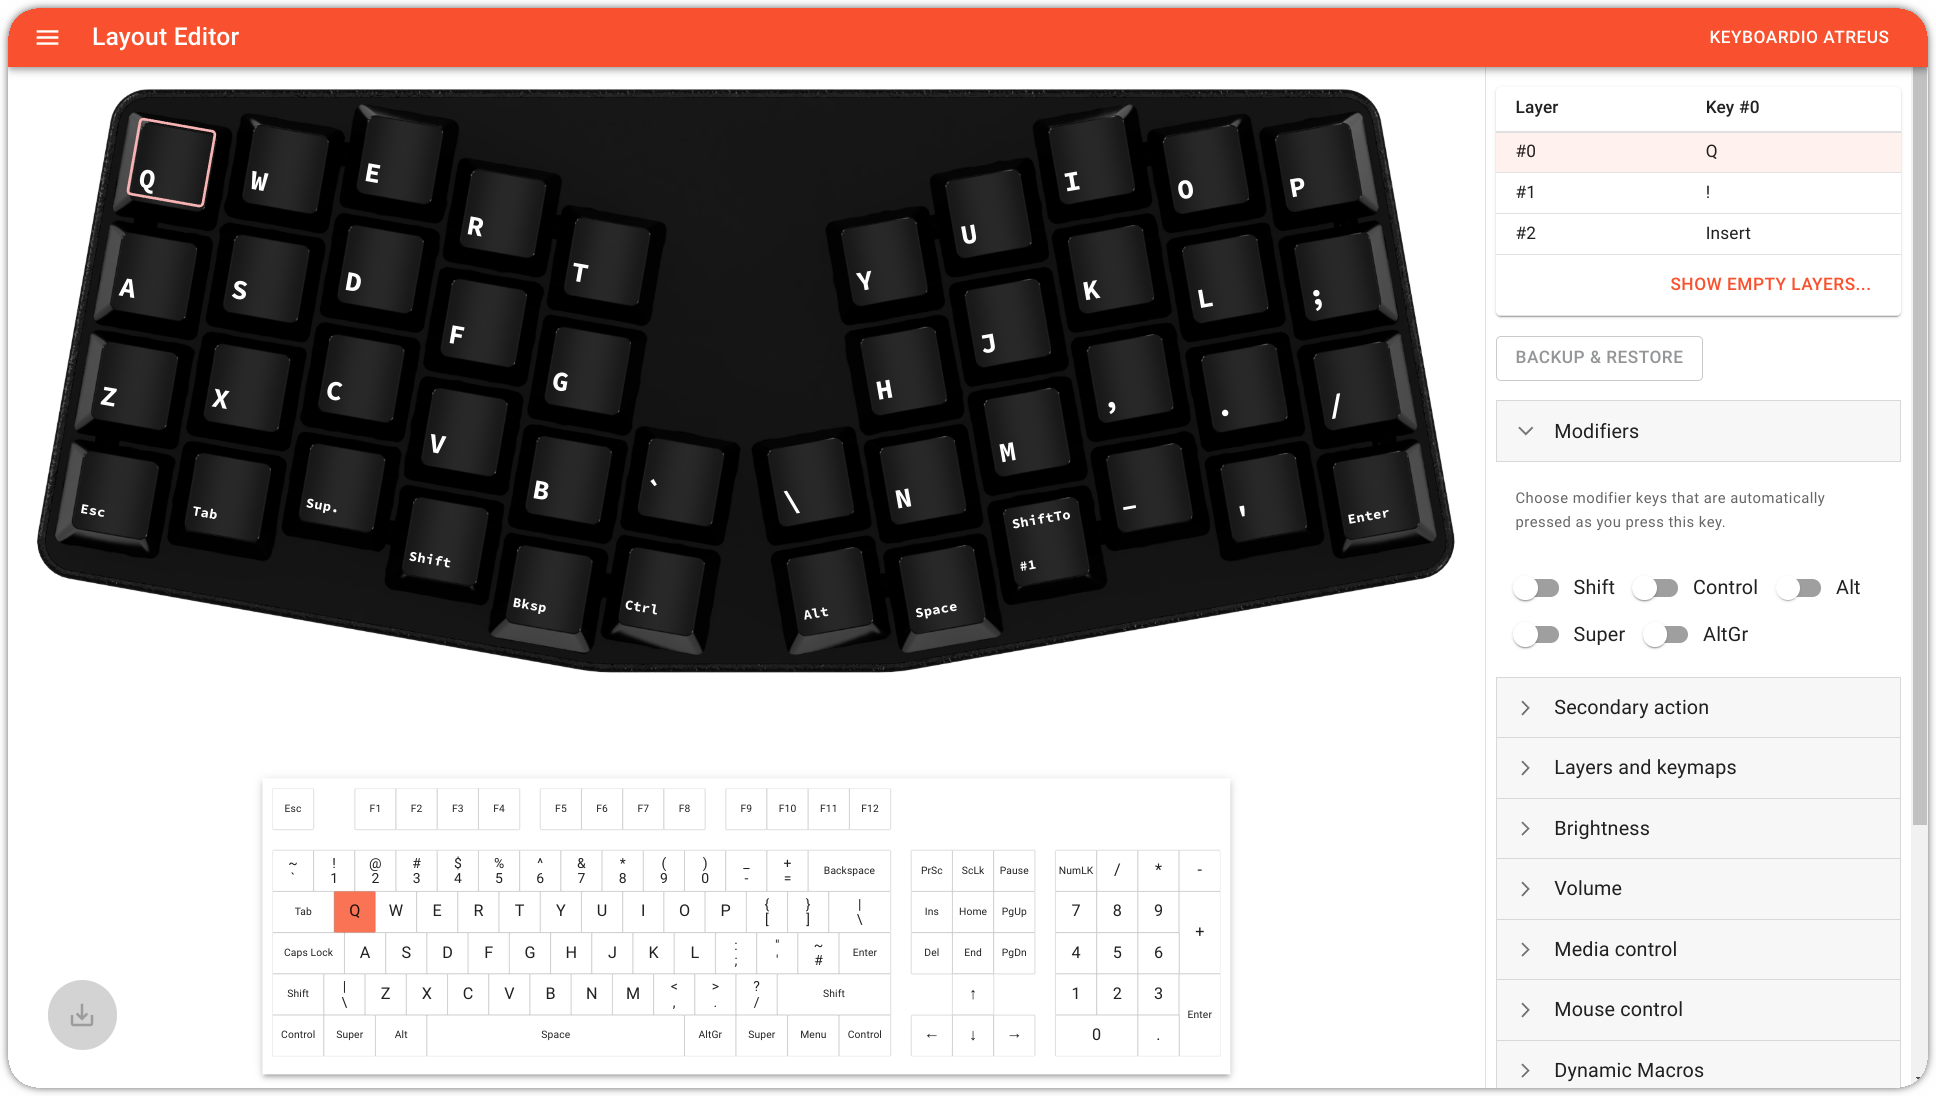Click the BACKUP & RESTORE button
This screenshot has width=1936, height=1096.
(x=1598, y=356)
